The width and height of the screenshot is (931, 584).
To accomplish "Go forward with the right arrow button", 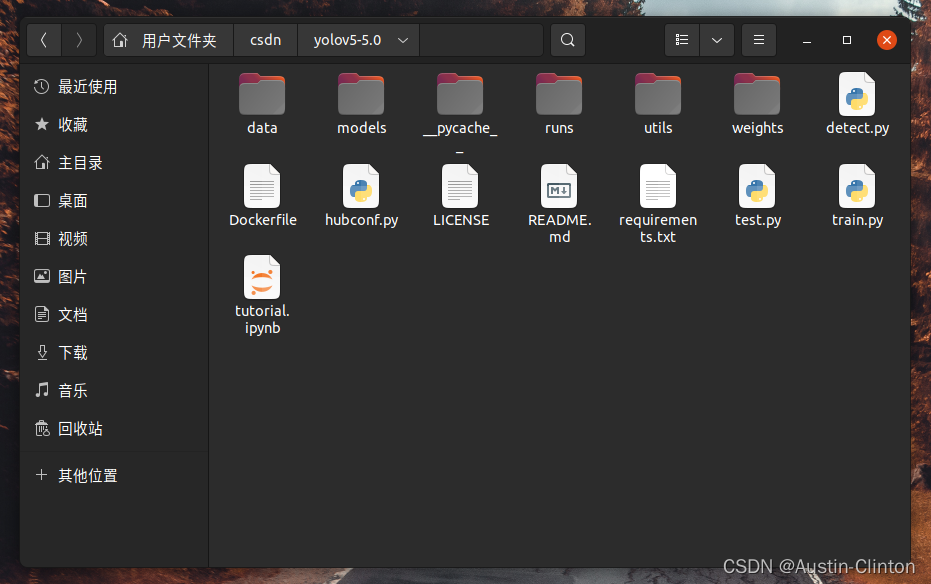I will [x=79, y=40].
